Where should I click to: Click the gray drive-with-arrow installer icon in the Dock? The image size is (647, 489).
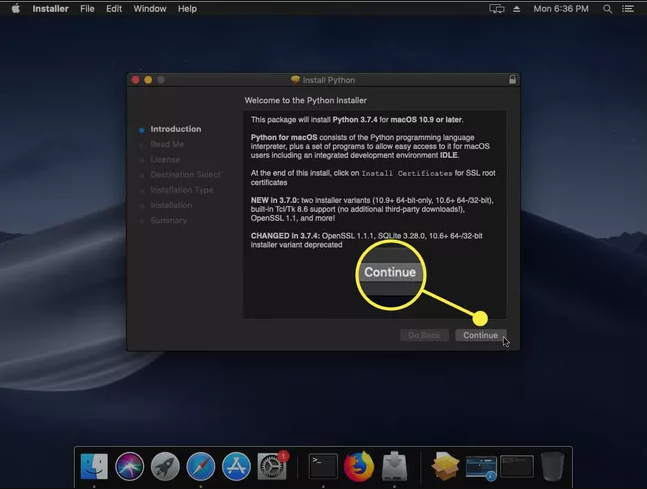394,466
